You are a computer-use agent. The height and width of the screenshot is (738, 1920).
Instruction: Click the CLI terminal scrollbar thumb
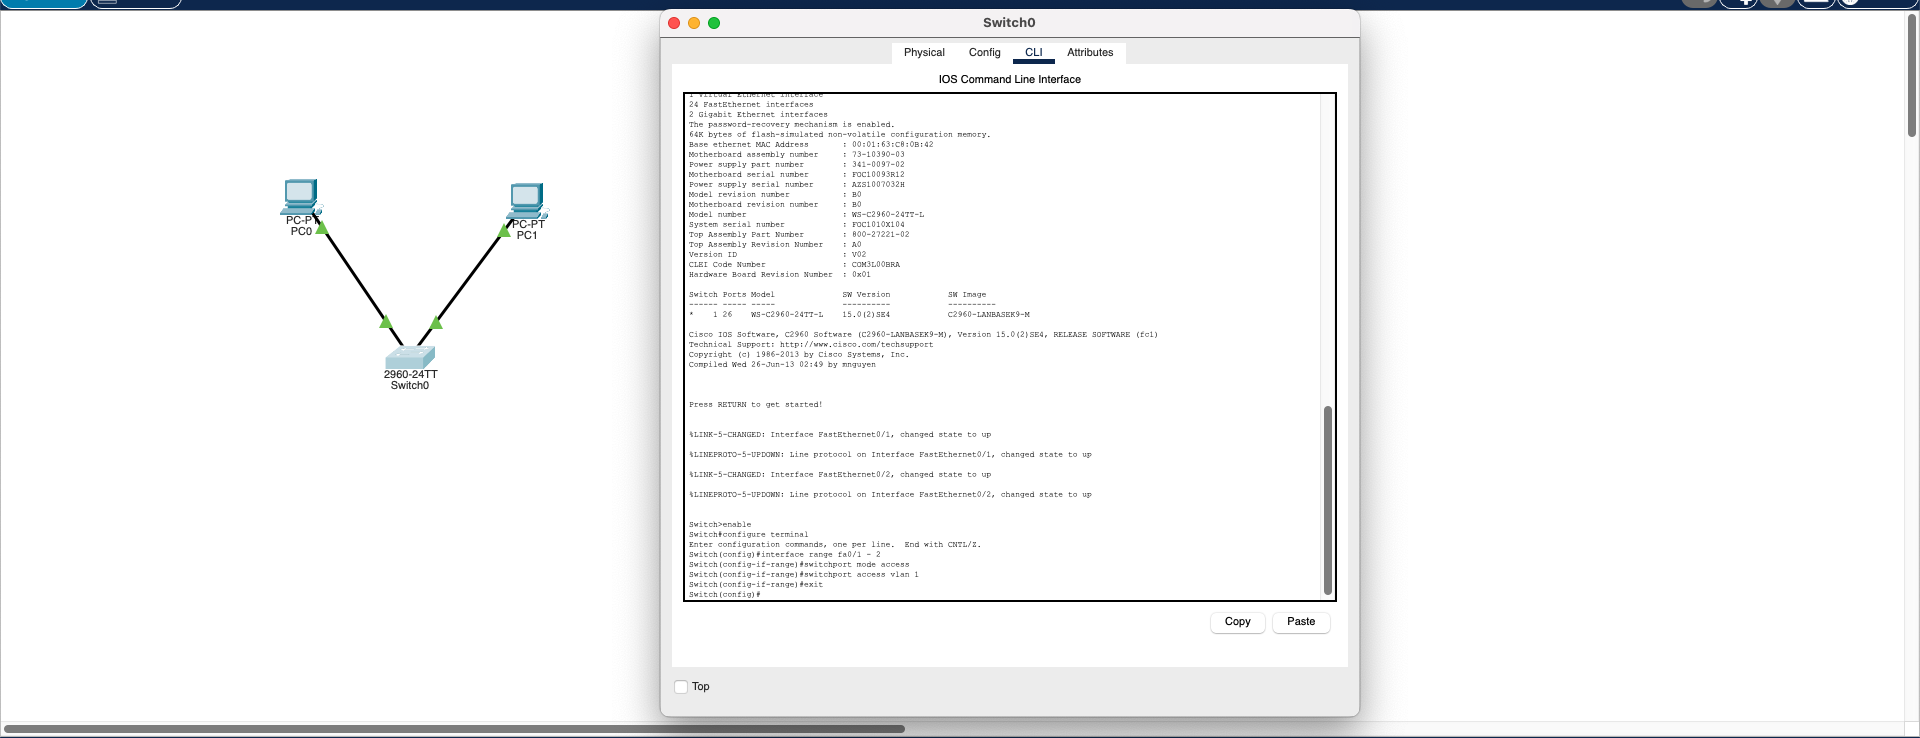pyautogui.click(x=1328, y=500)
